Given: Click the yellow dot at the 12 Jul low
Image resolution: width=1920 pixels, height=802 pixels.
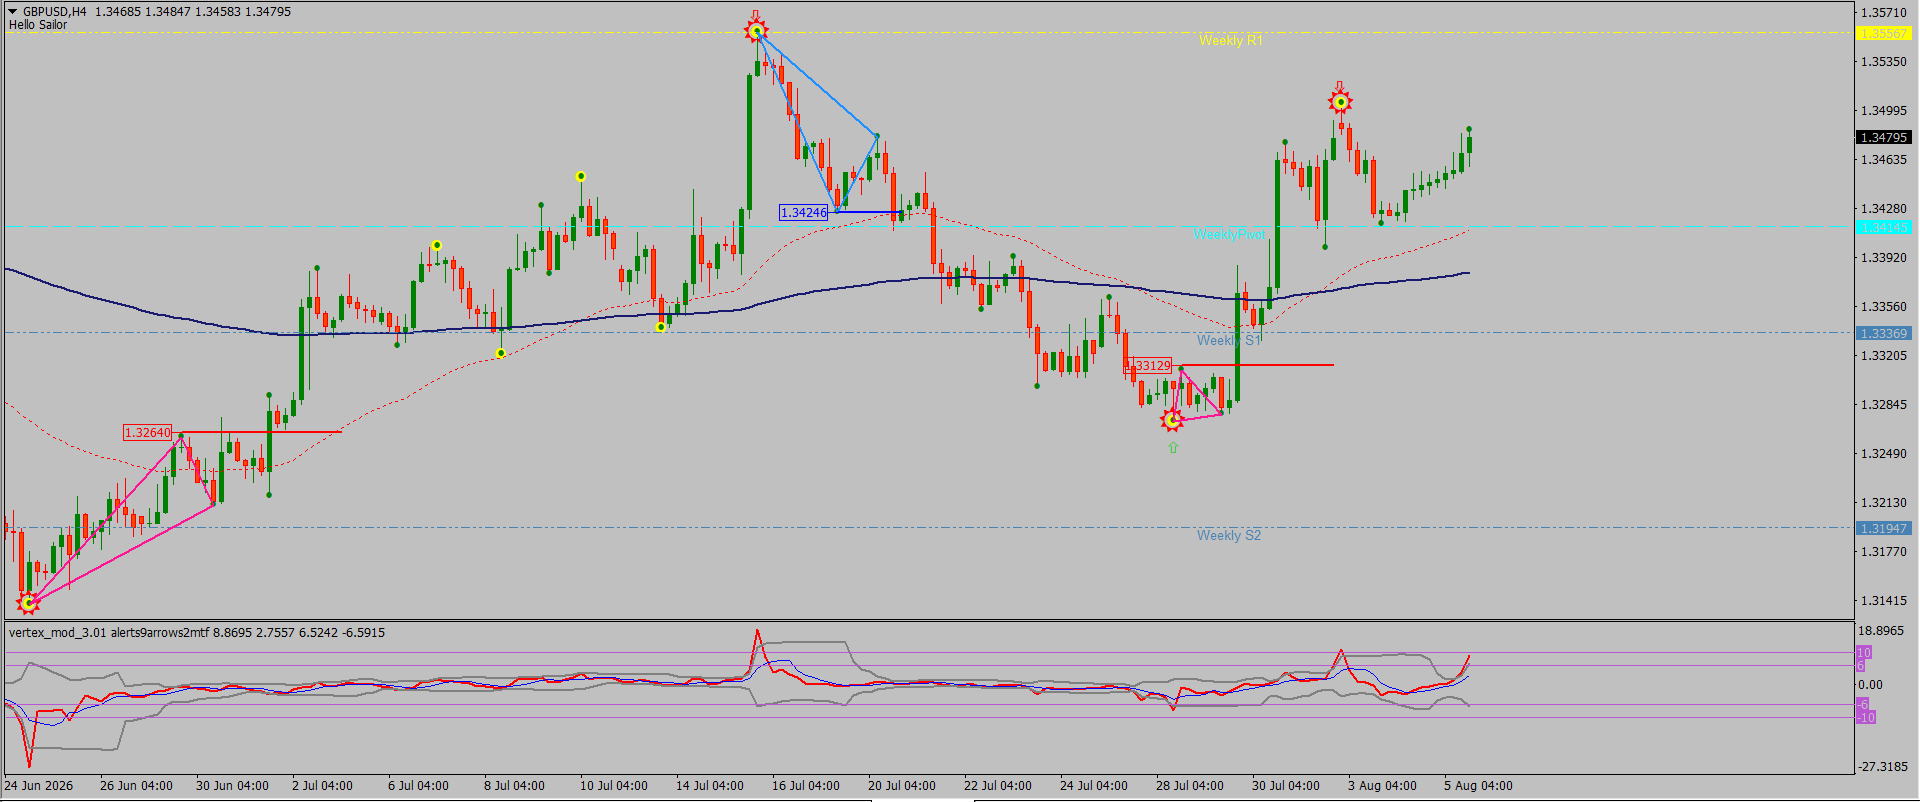Looking at the screenshot, I should pos(660,327).
